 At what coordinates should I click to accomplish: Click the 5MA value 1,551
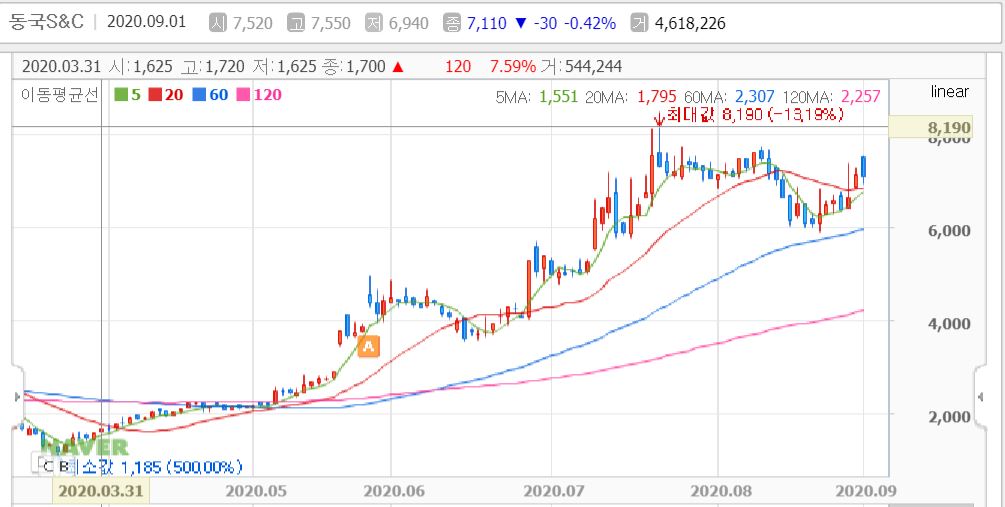tap(558, 97)
